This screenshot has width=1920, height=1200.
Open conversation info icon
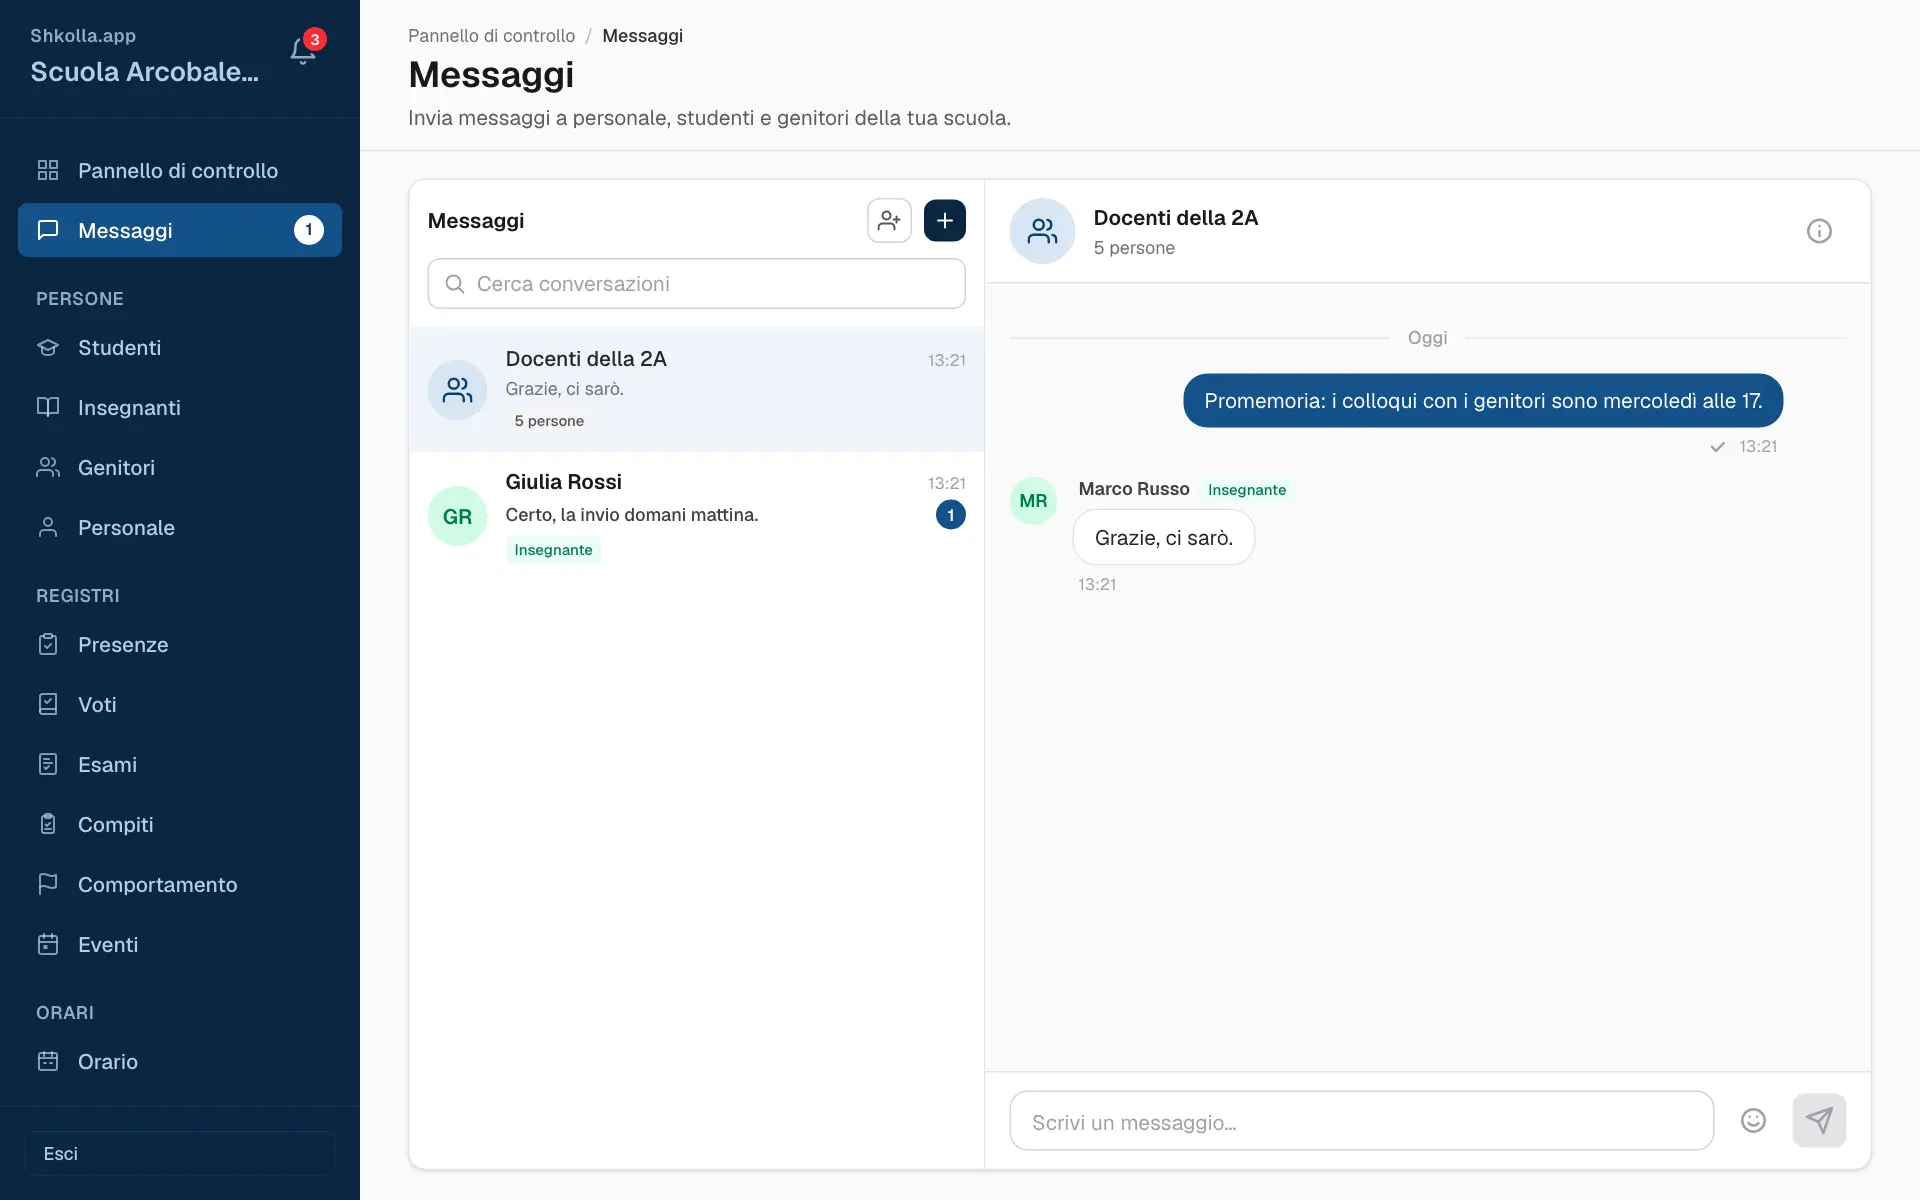click(1819, 231)
